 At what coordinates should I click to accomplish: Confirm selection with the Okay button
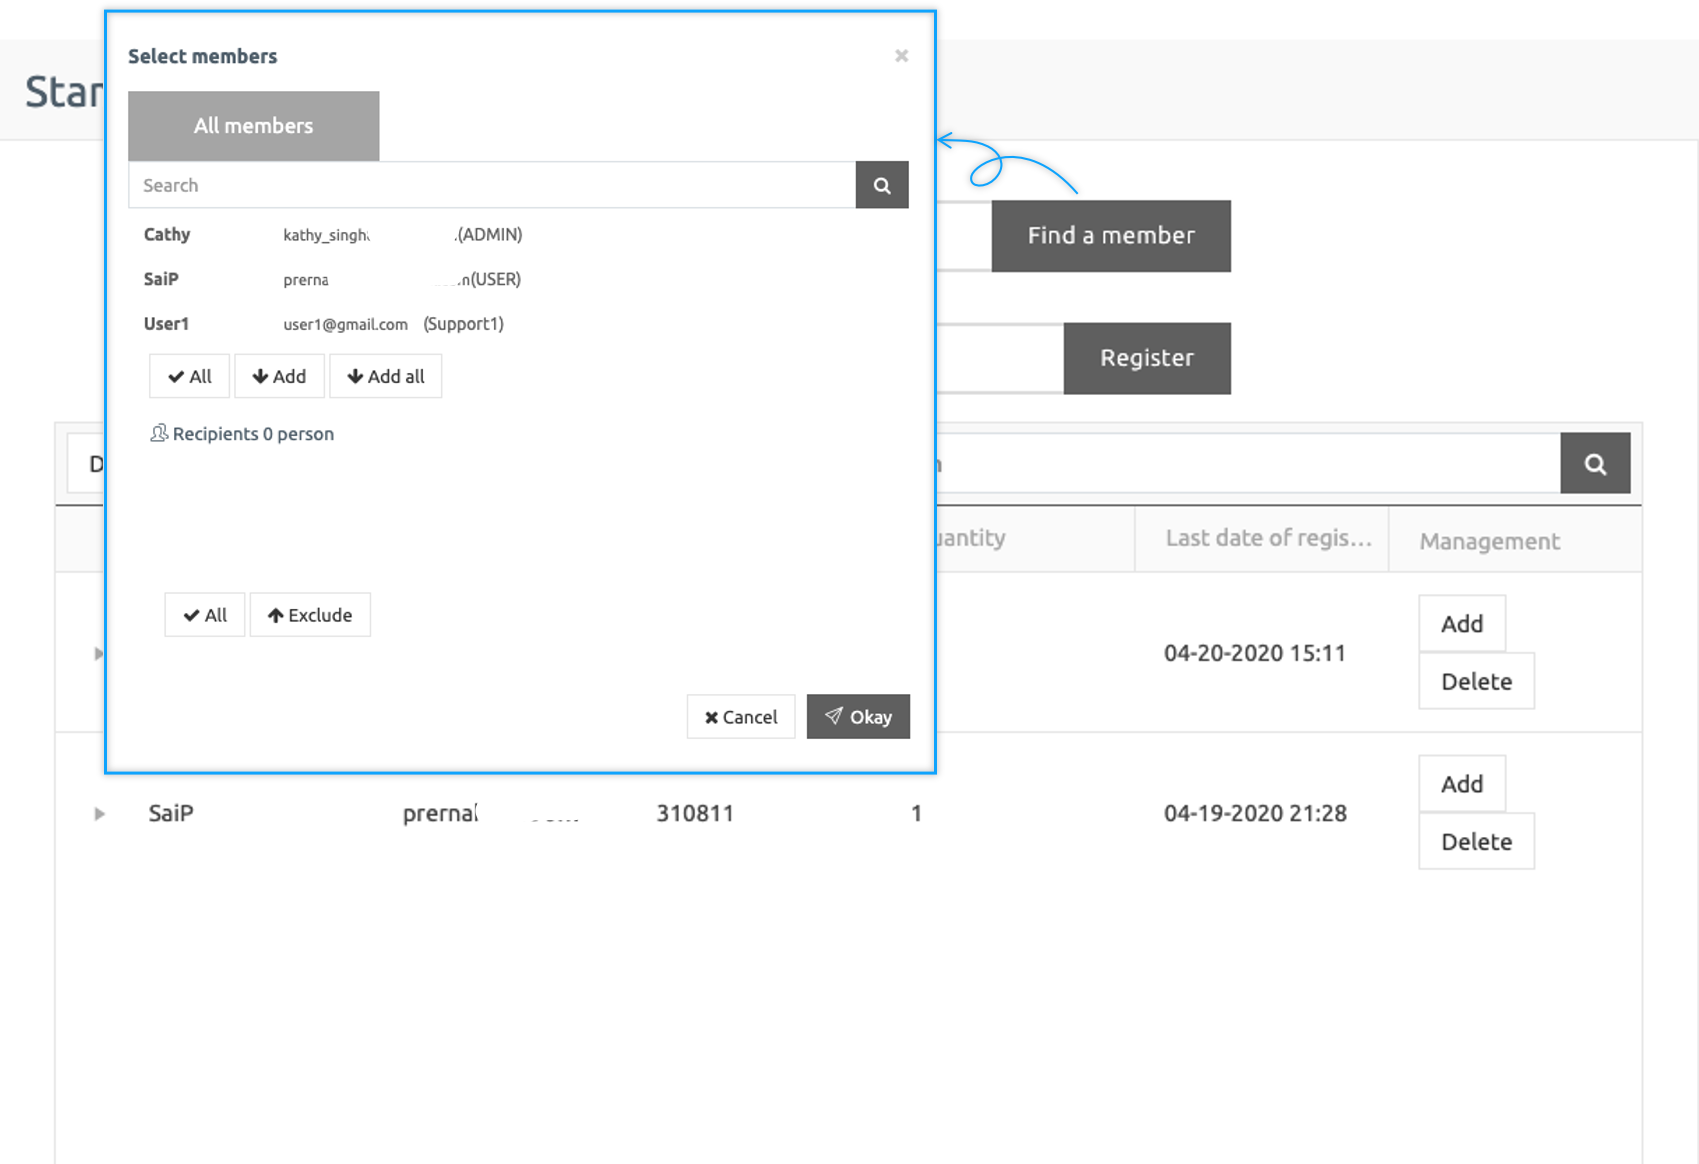coord(858,717)
